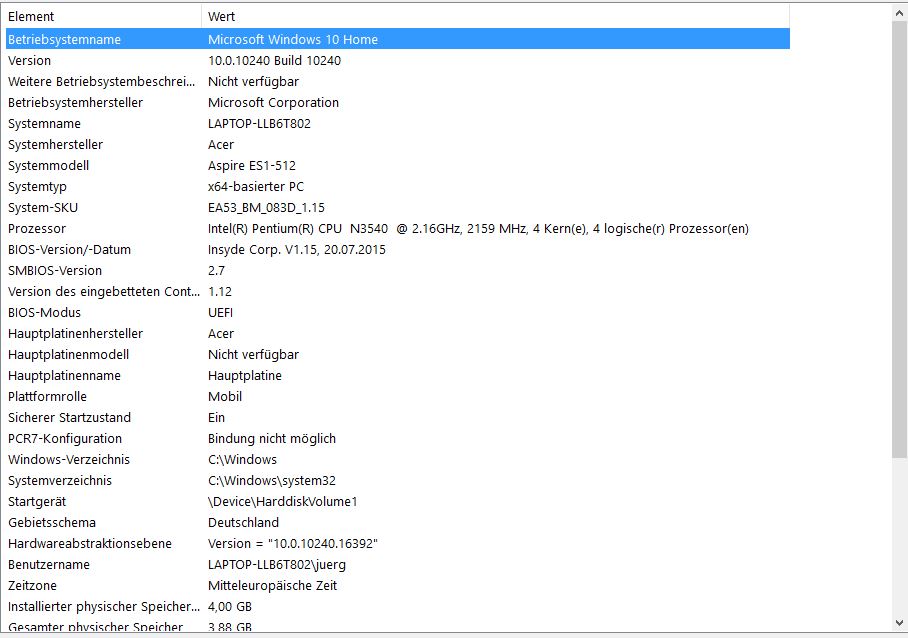Select the Plattformrolle row label
The image size is (908, 638).
[47, 397]
